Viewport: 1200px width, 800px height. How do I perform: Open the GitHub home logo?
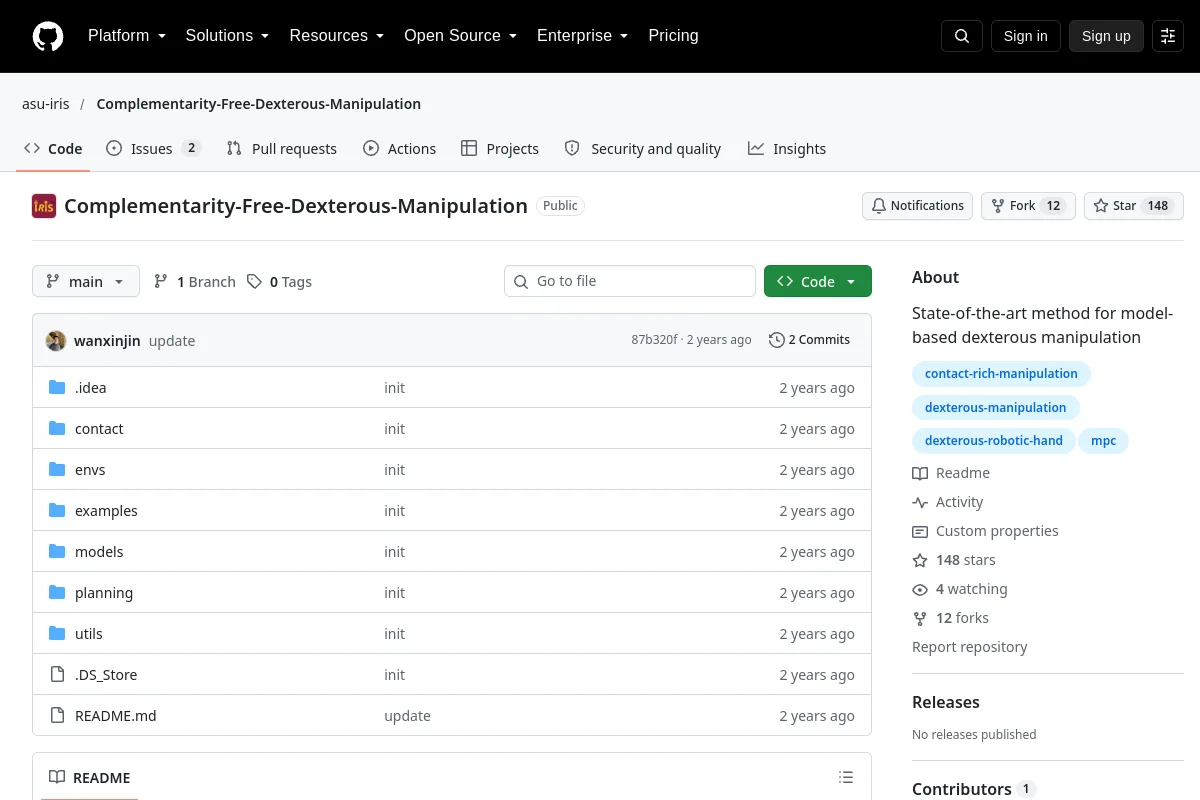tap(48, 36)
